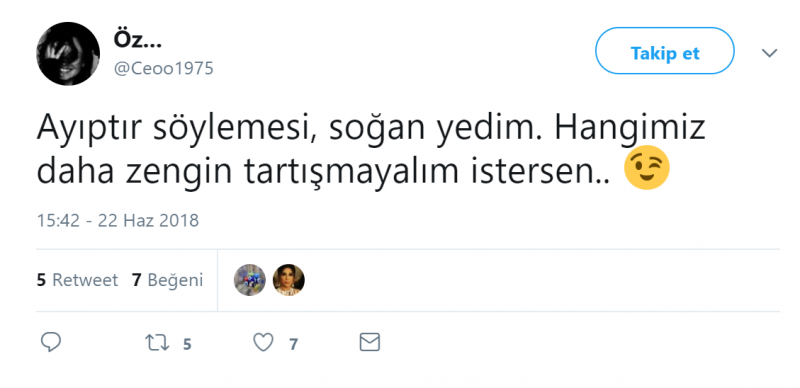Open the author's profile picture
800x388 pixels.
pos(68,54)
